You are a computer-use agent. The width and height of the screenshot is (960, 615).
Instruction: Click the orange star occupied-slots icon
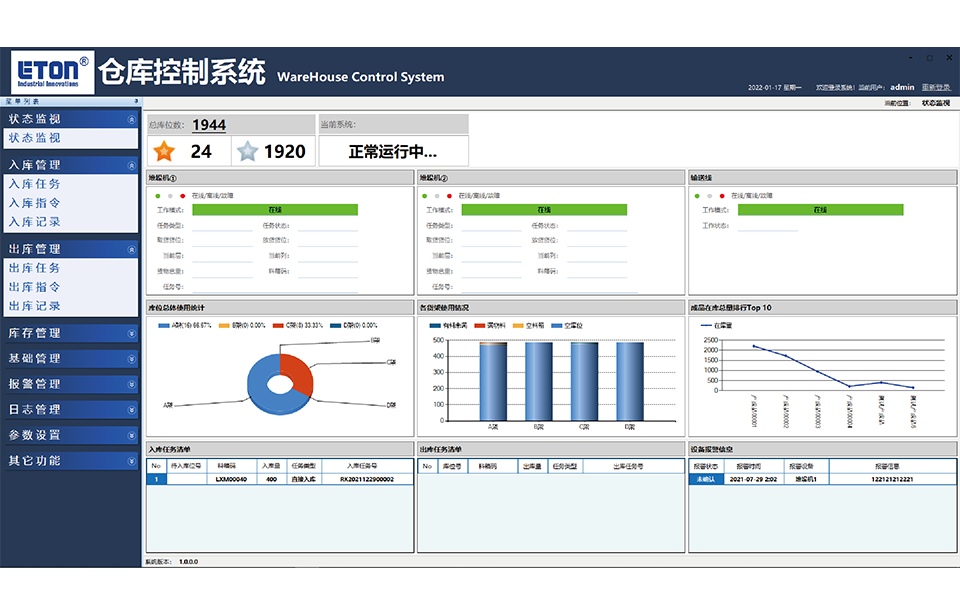(164, 152)
